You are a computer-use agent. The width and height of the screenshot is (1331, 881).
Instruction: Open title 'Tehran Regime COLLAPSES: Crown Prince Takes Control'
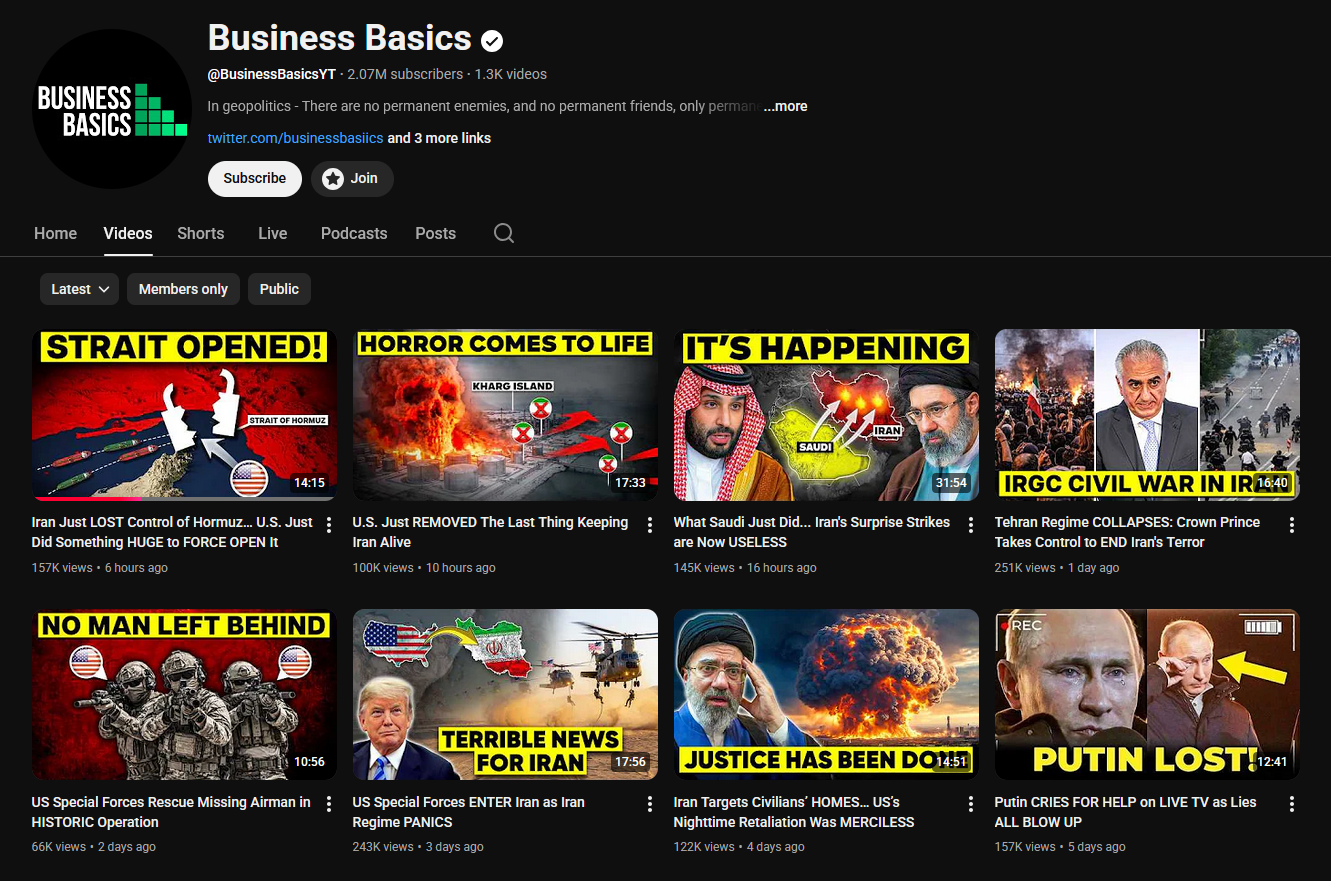coord(1127,532)
